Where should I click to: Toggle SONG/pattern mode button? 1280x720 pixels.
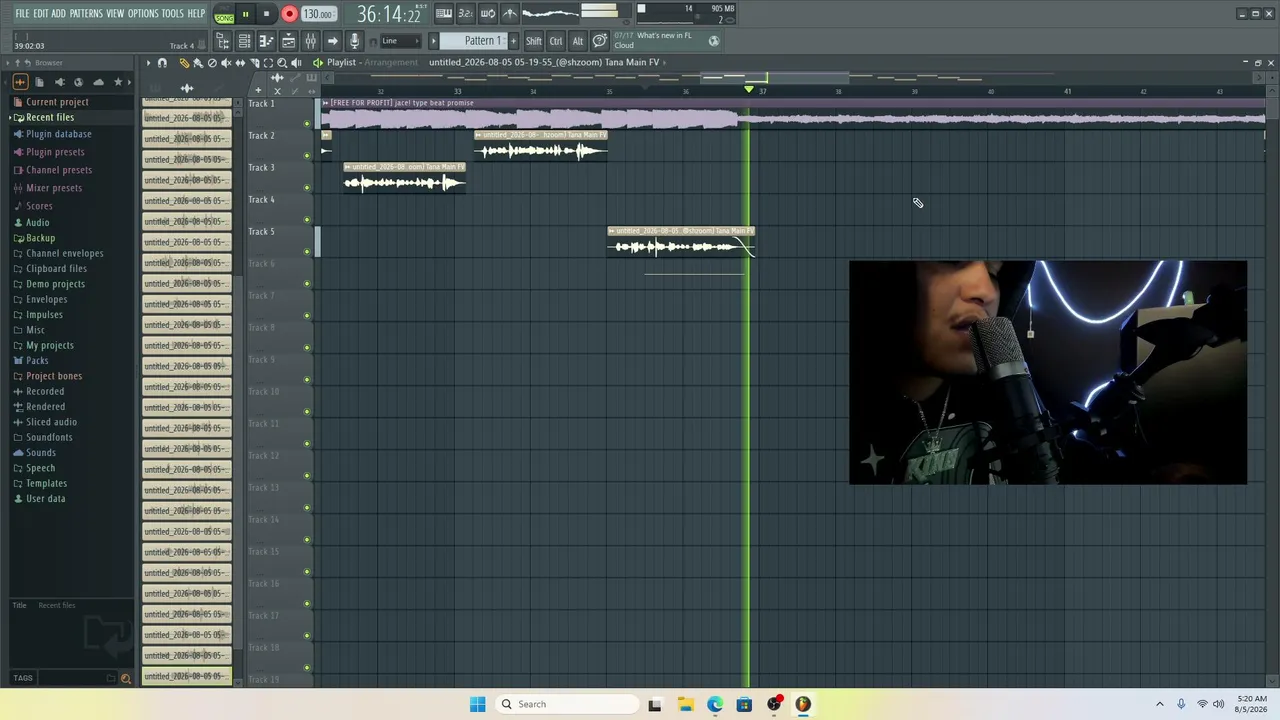(224, 14)
